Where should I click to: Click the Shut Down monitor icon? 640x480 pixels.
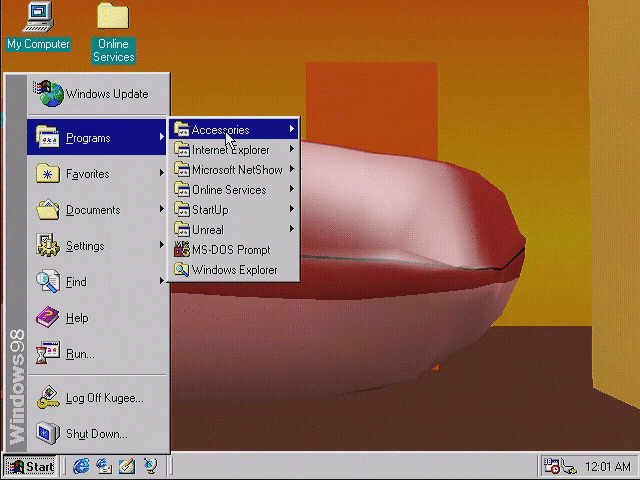coord(48,433)
